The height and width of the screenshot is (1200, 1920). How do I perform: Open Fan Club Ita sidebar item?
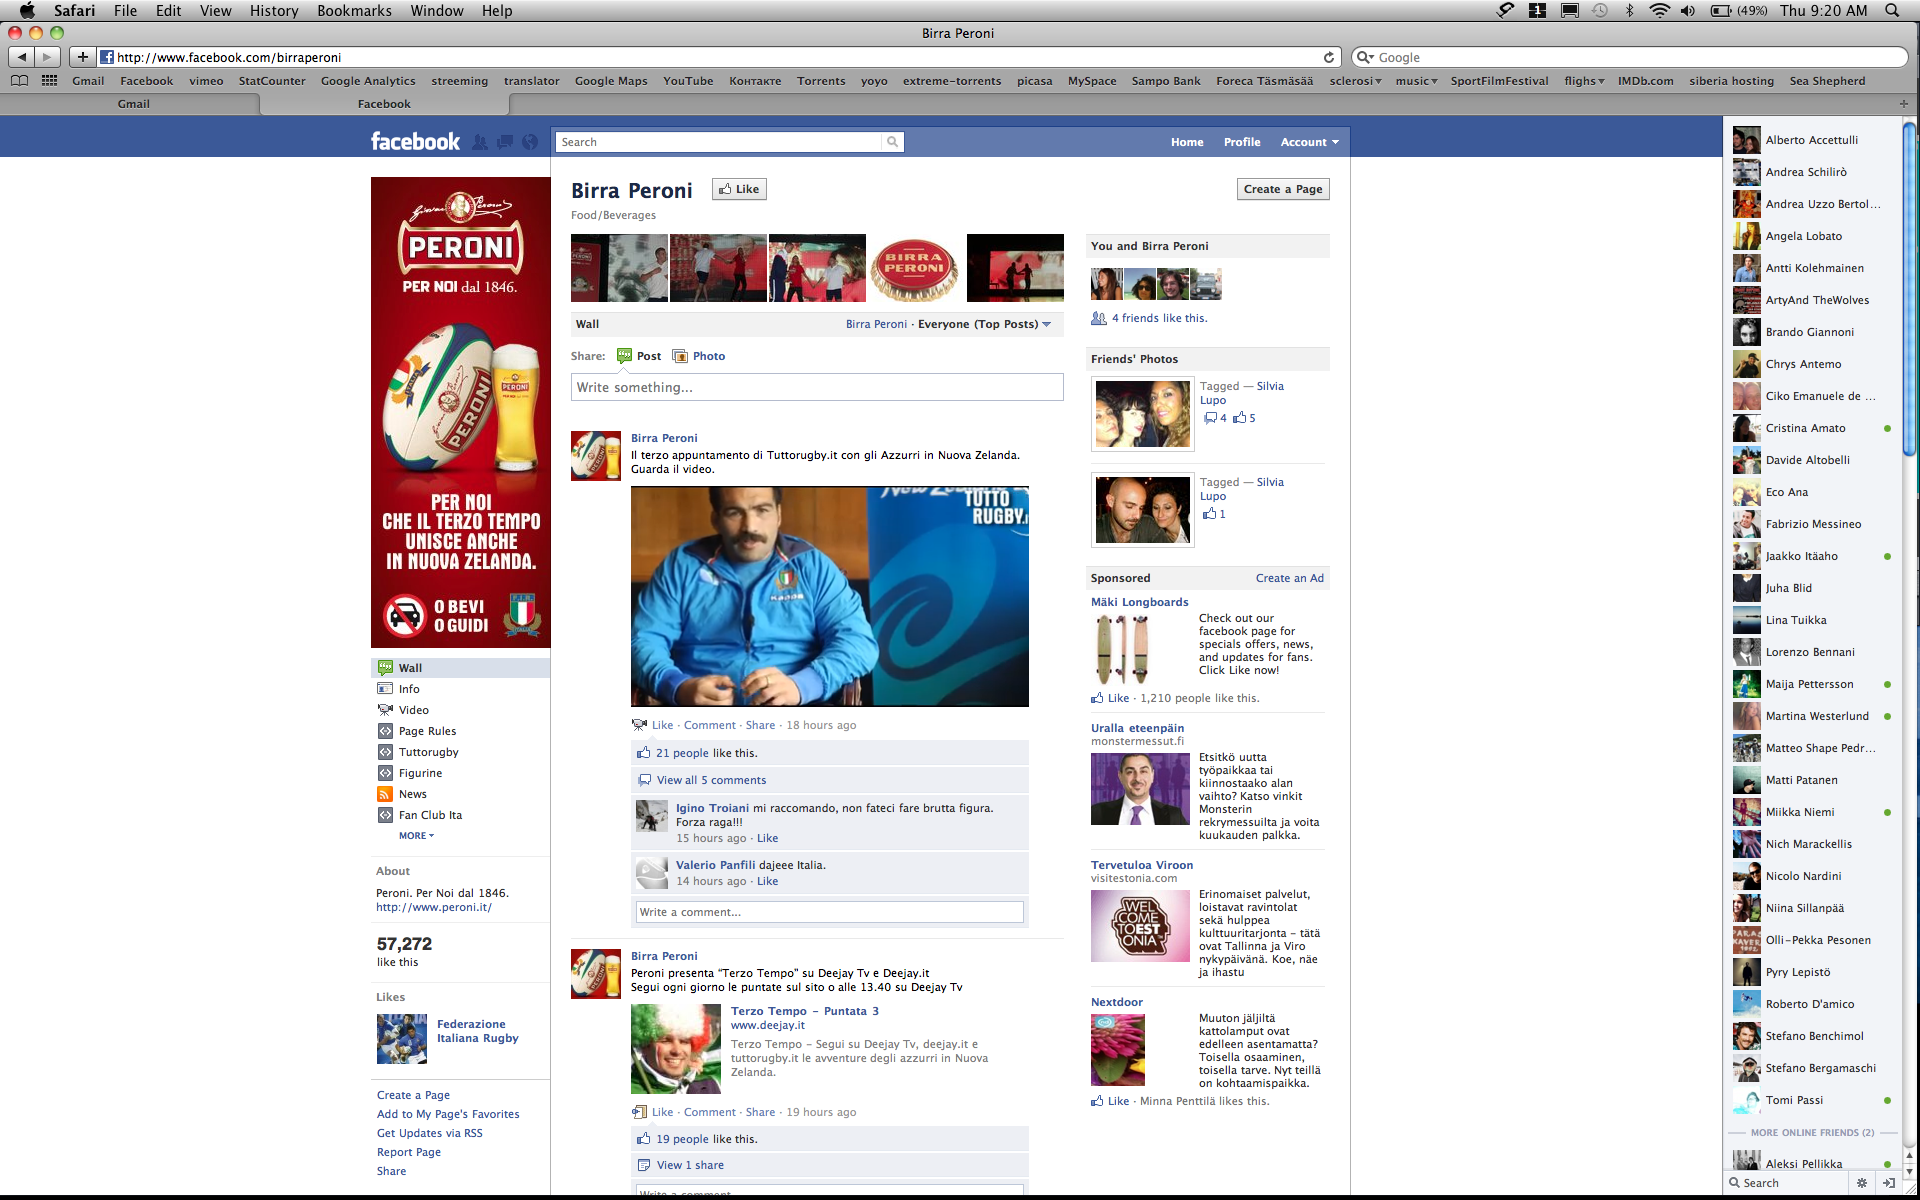click(430, 815)
